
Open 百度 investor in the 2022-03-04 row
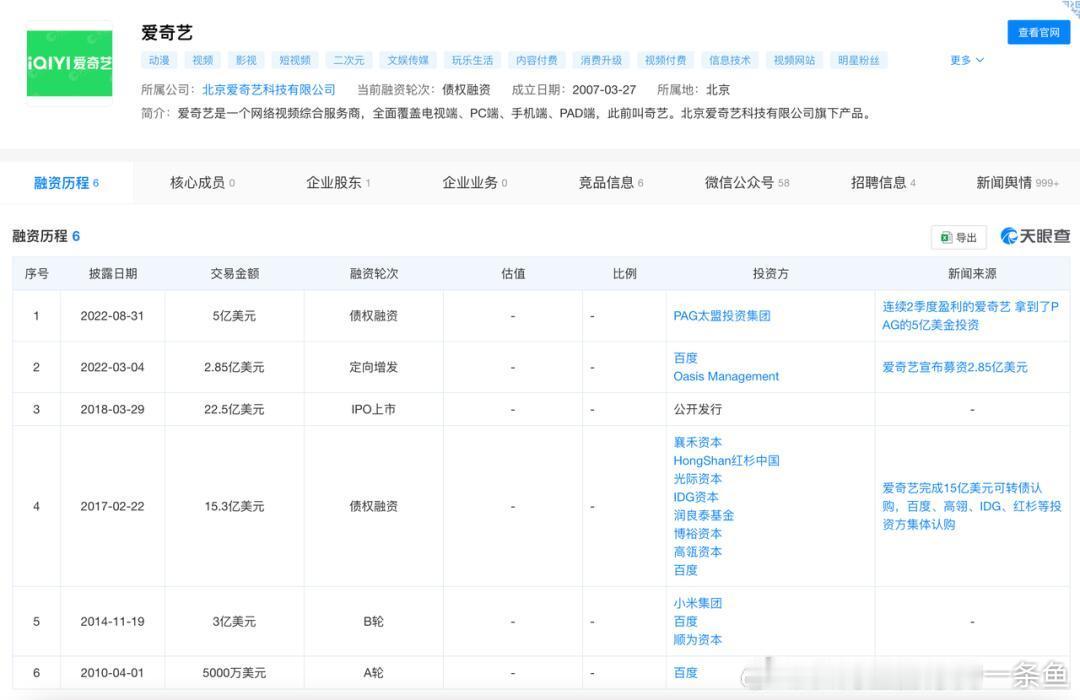pos(685,358)
